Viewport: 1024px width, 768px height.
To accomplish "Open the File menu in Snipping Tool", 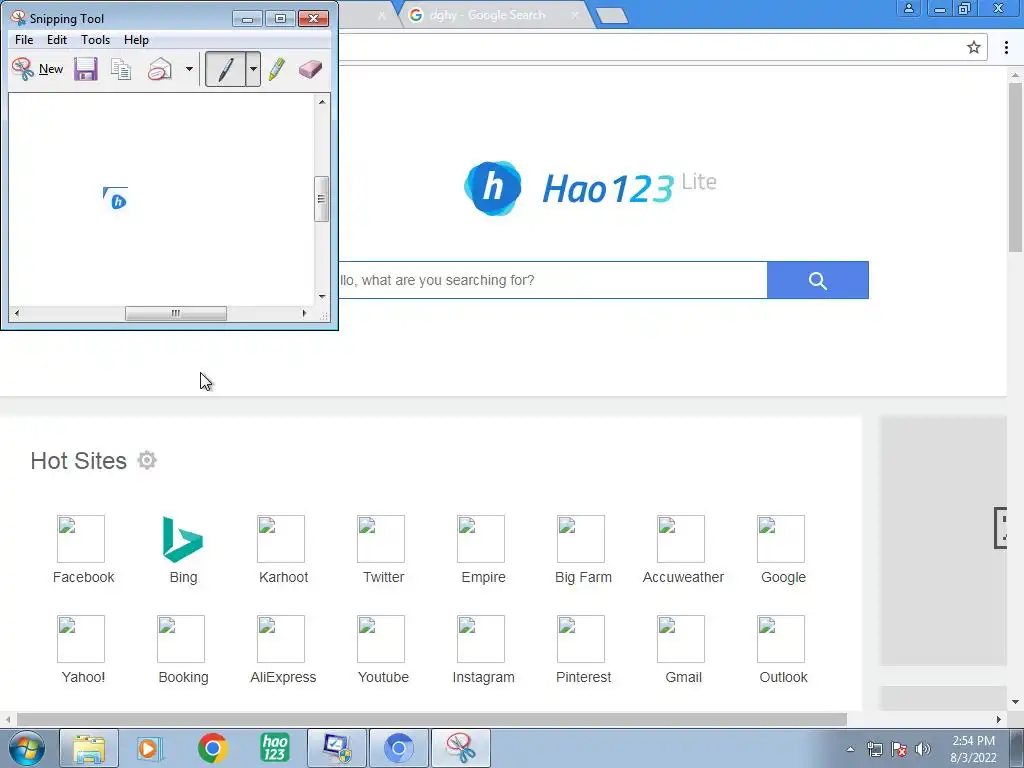I will pos(24,40).
